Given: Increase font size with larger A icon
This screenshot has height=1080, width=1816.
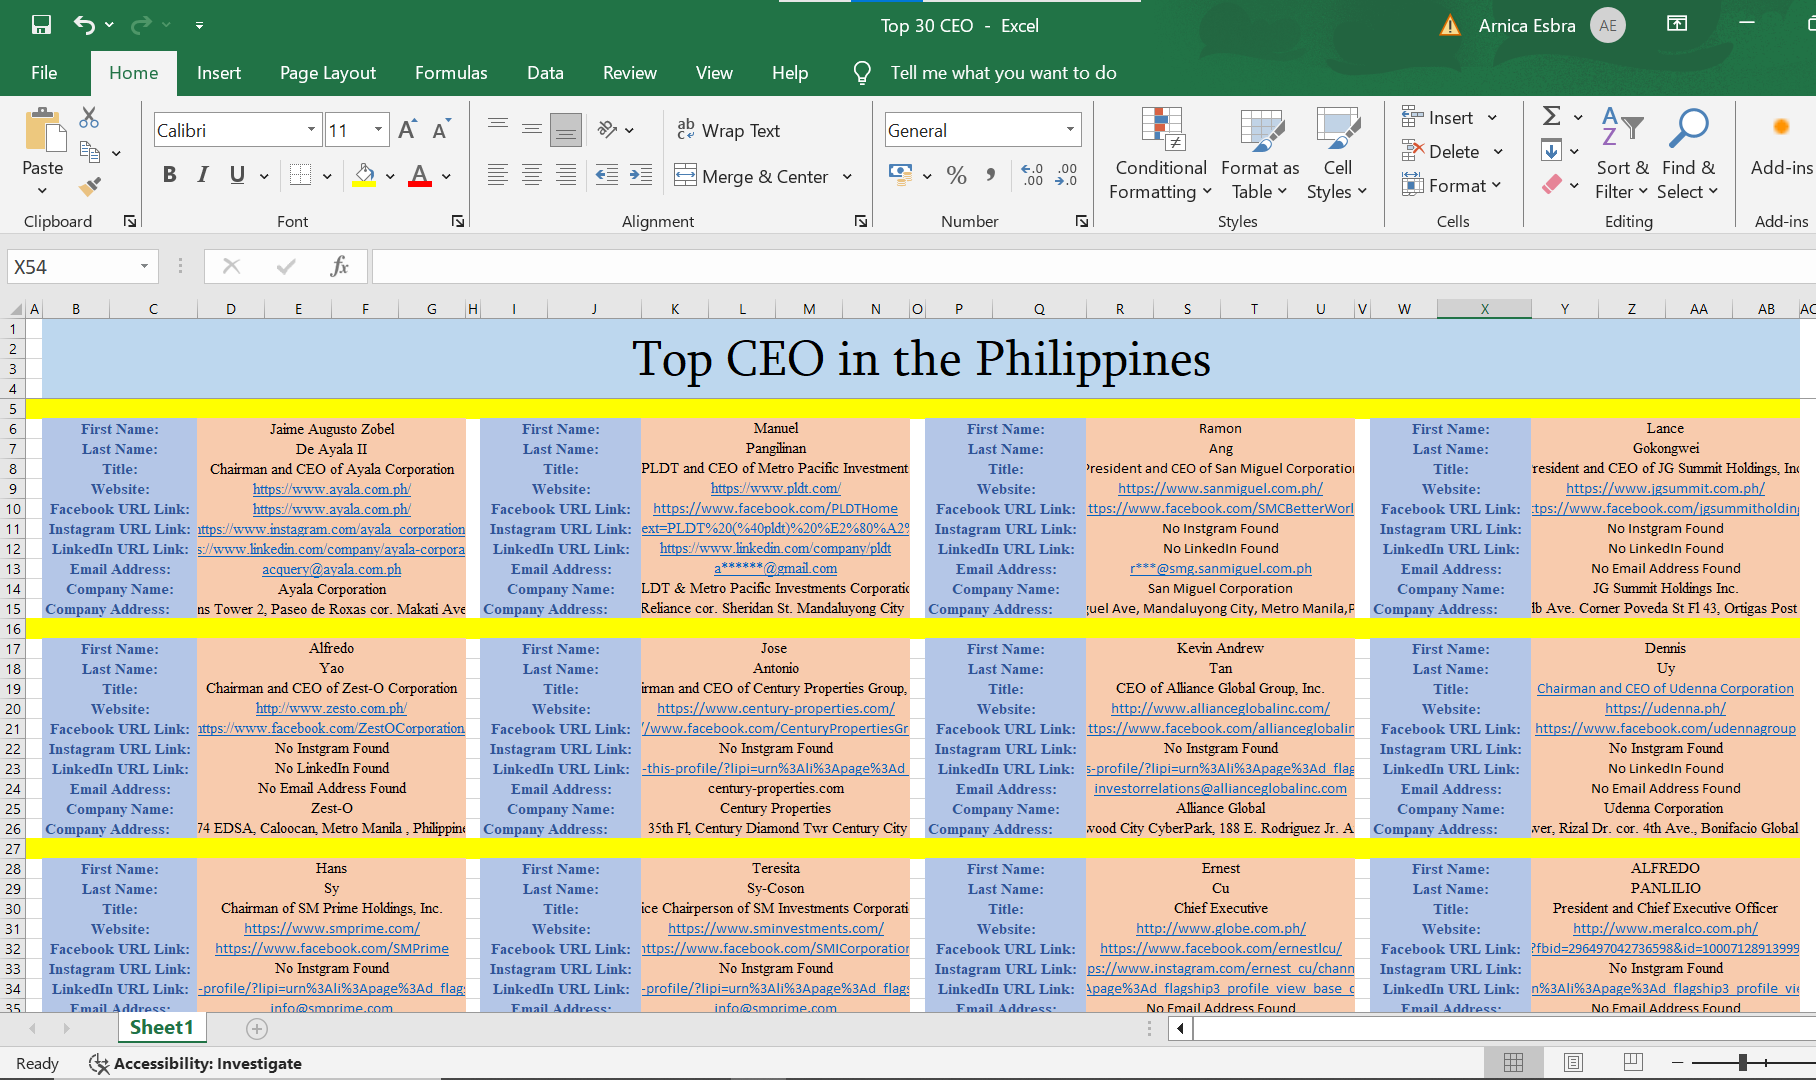Looking at the screenshot, I should (407, 130).
